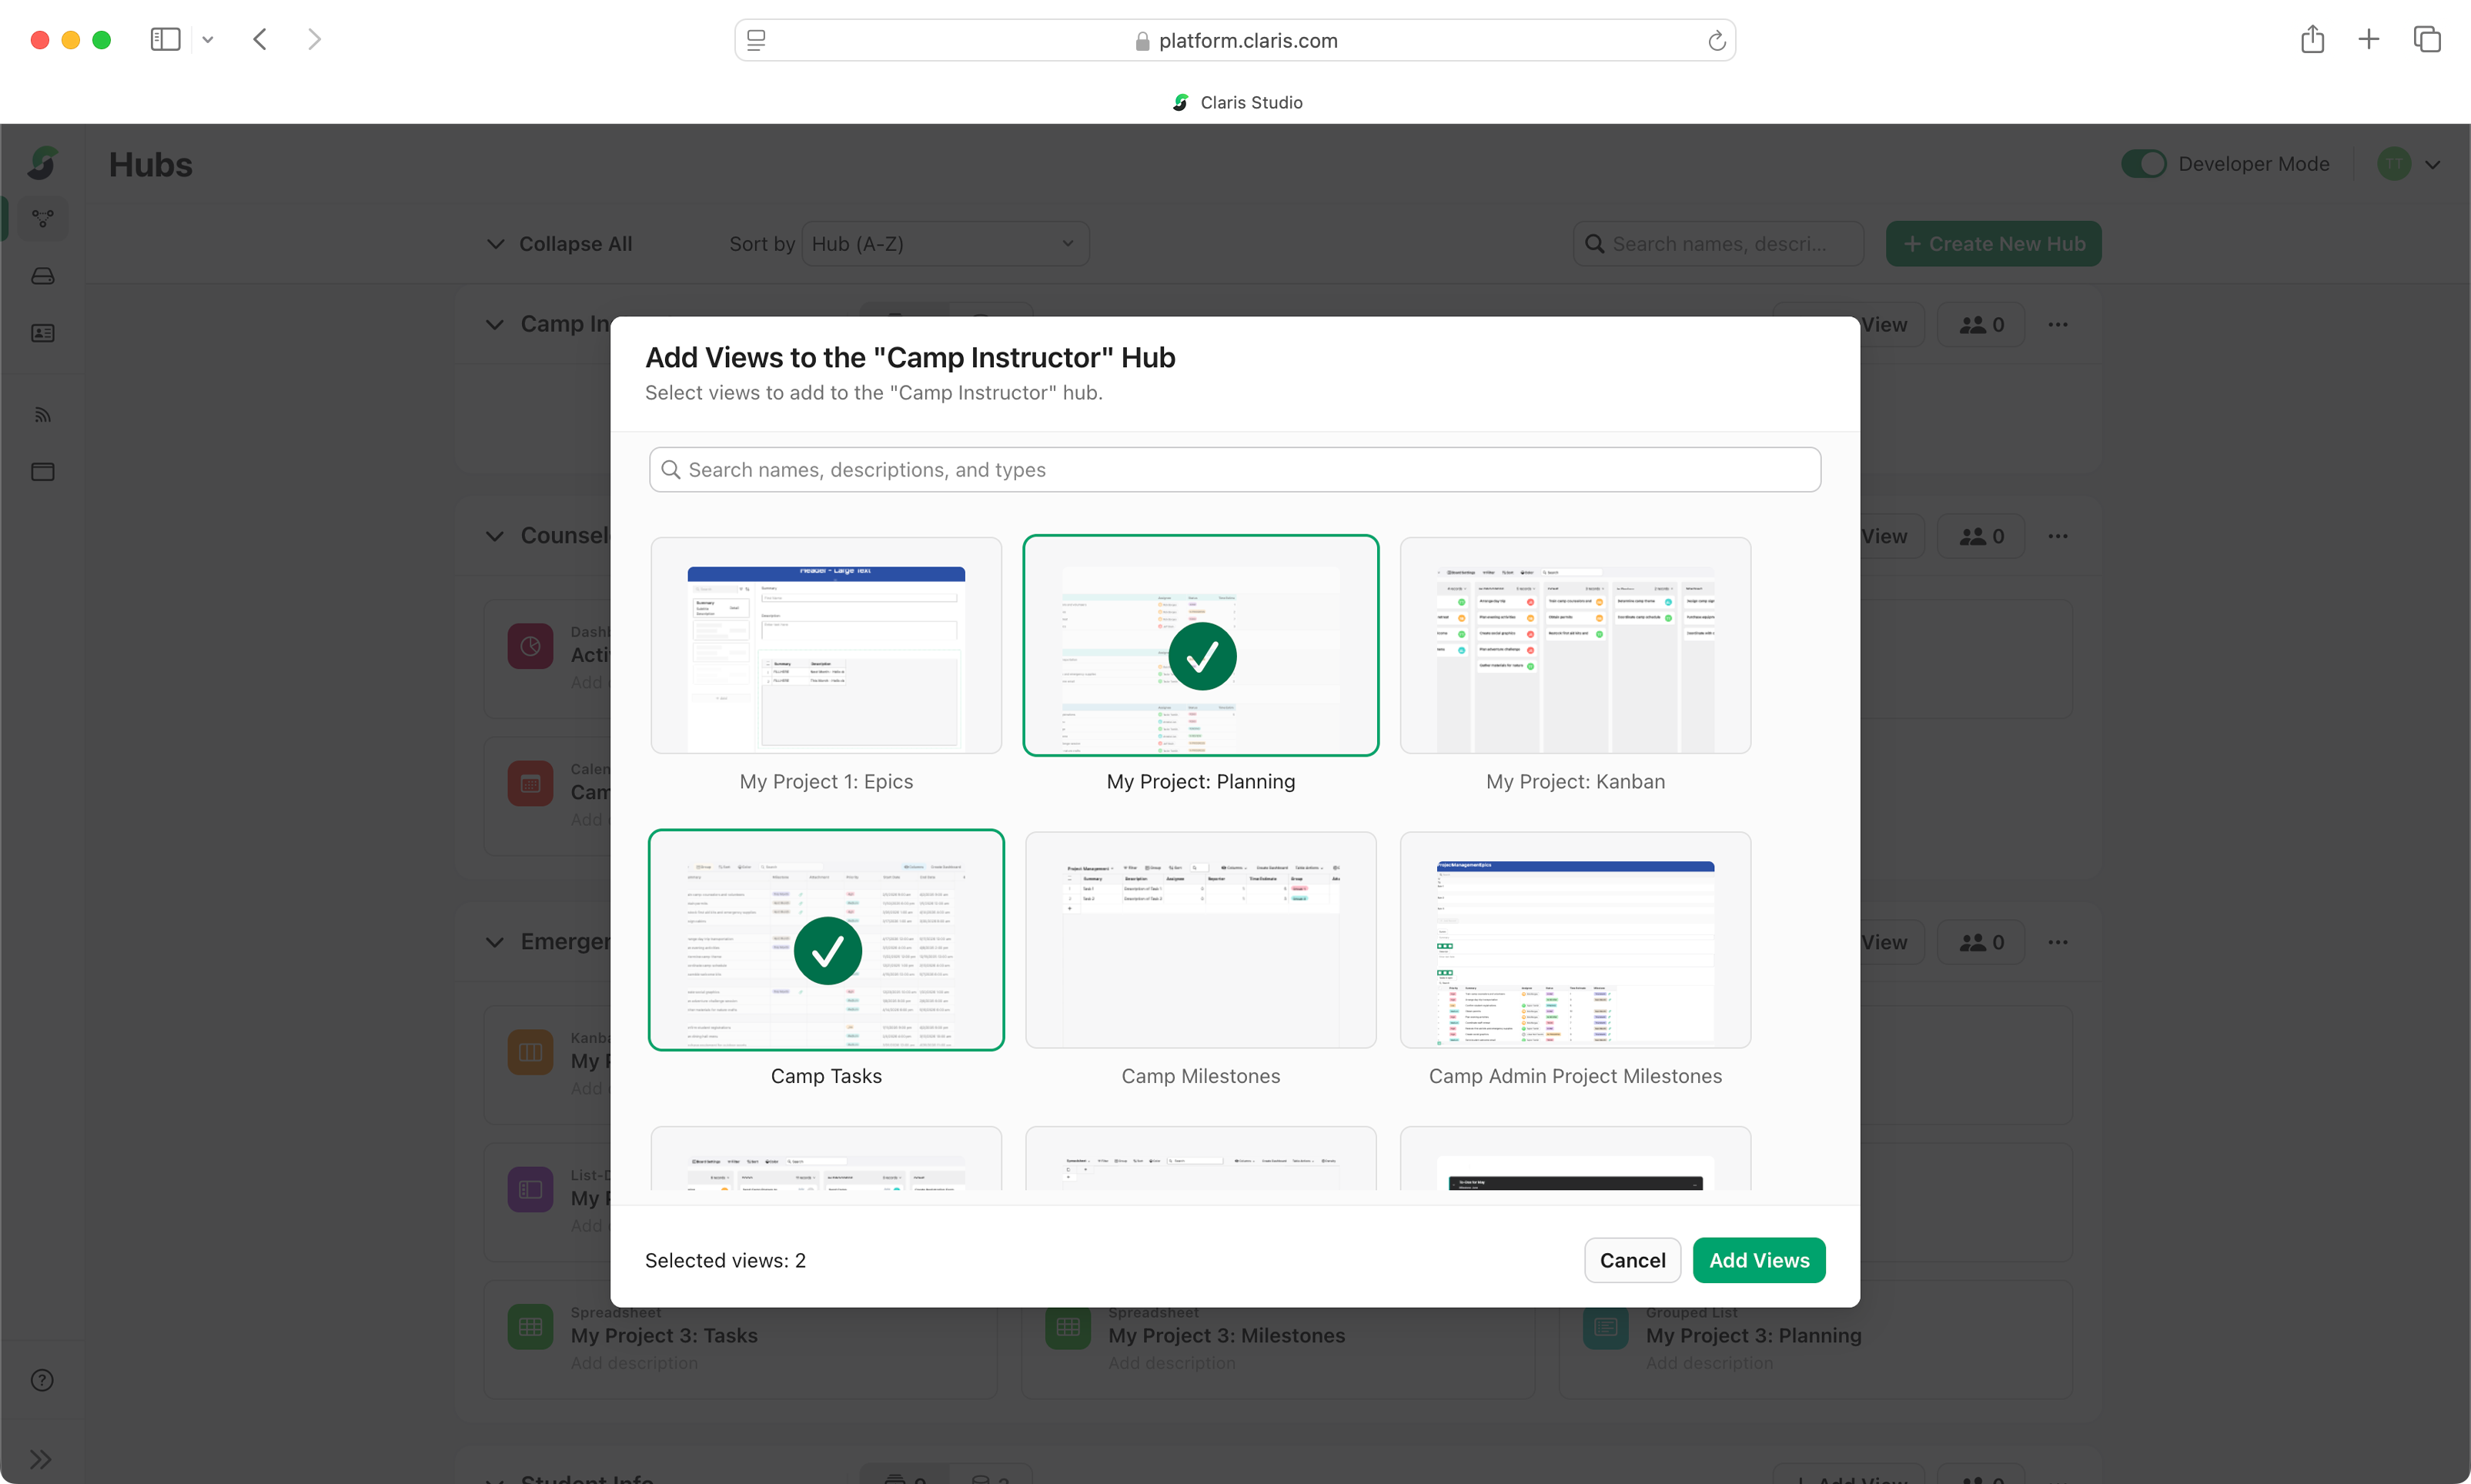Collapse the Counselor hub section chevron
2471x1484 pixels.
click(495, 536)
